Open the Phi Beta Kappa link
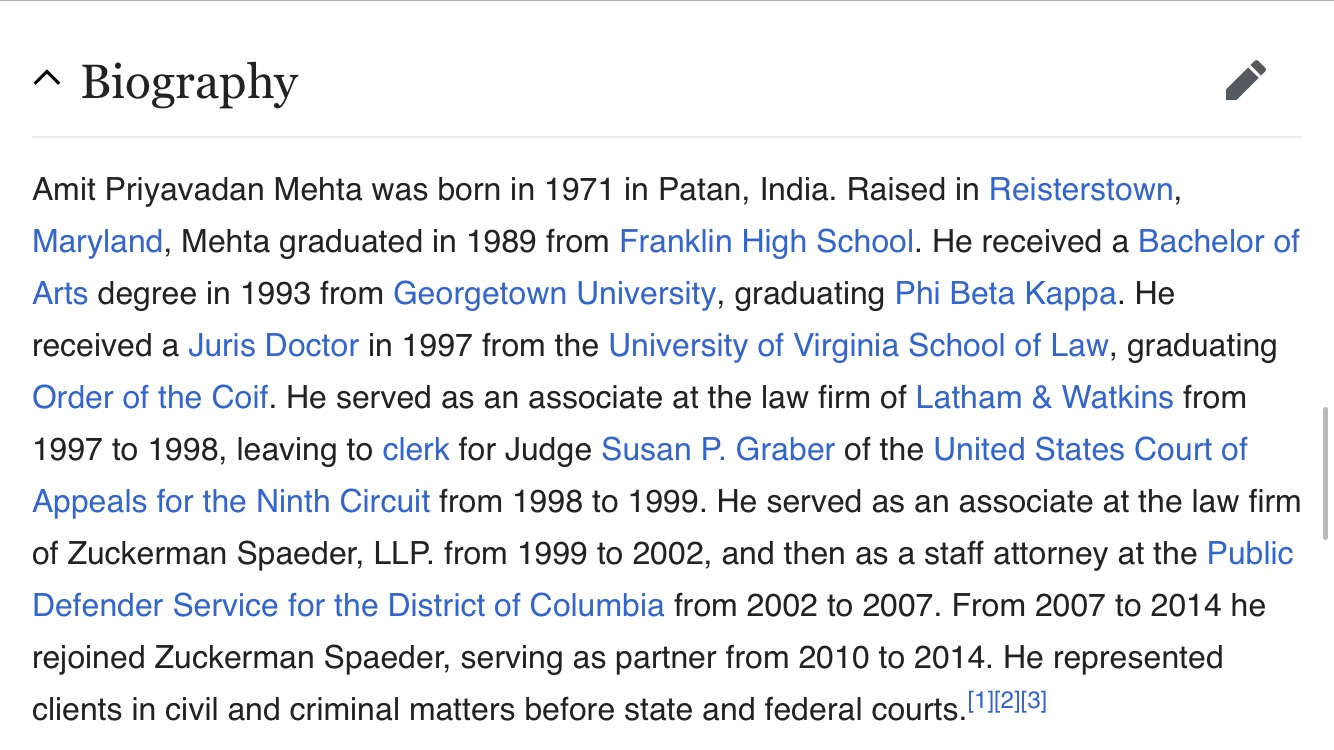This screenshot has height=750, width=1334. 1005,293
